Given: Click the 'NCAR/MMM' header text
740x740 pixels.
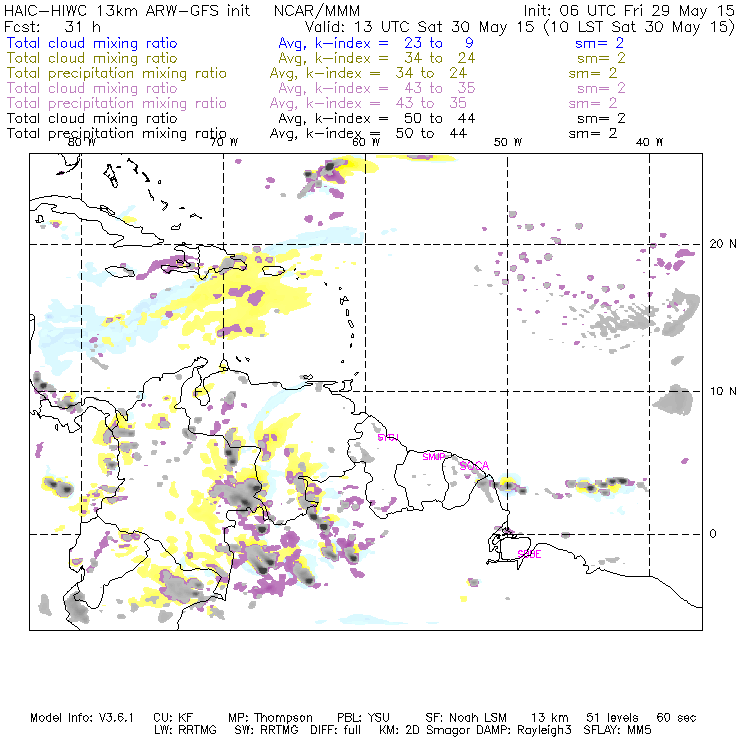Looking at the screenshot, I should click(317, 10).
